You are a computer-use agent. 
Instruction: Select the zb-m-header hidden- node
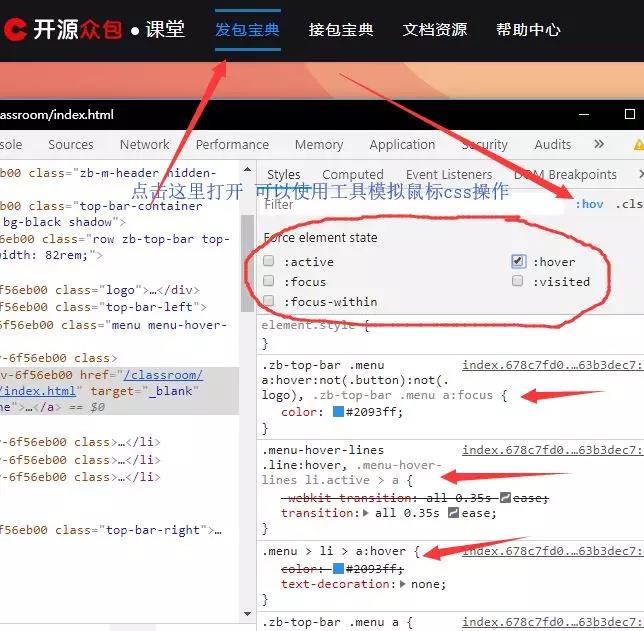pos(108,173)
